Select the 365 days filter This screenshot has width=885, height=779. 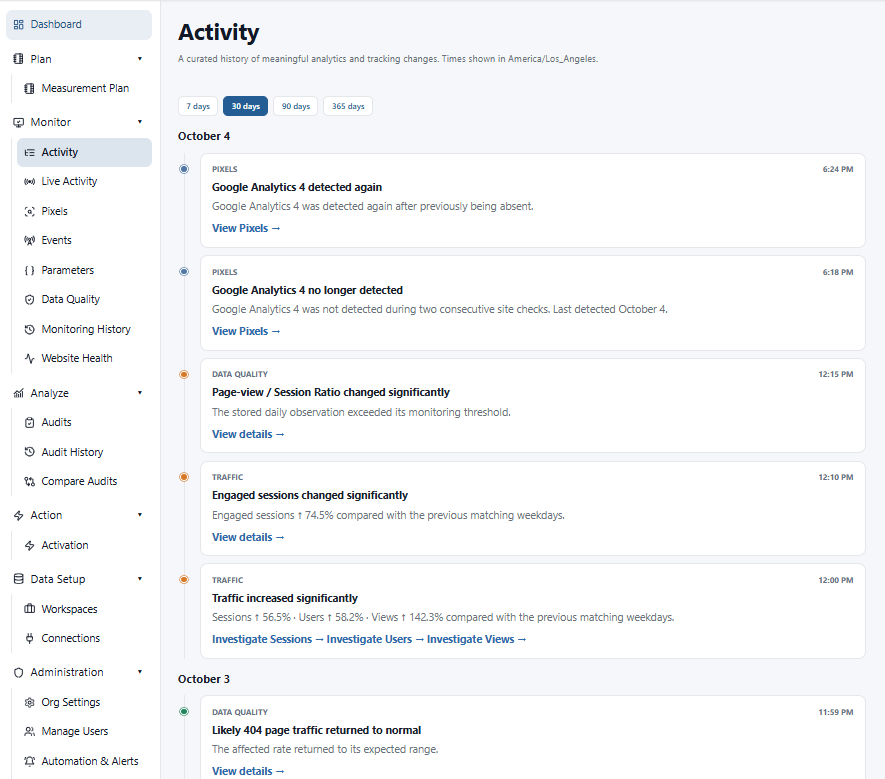[x=348, y=106]
